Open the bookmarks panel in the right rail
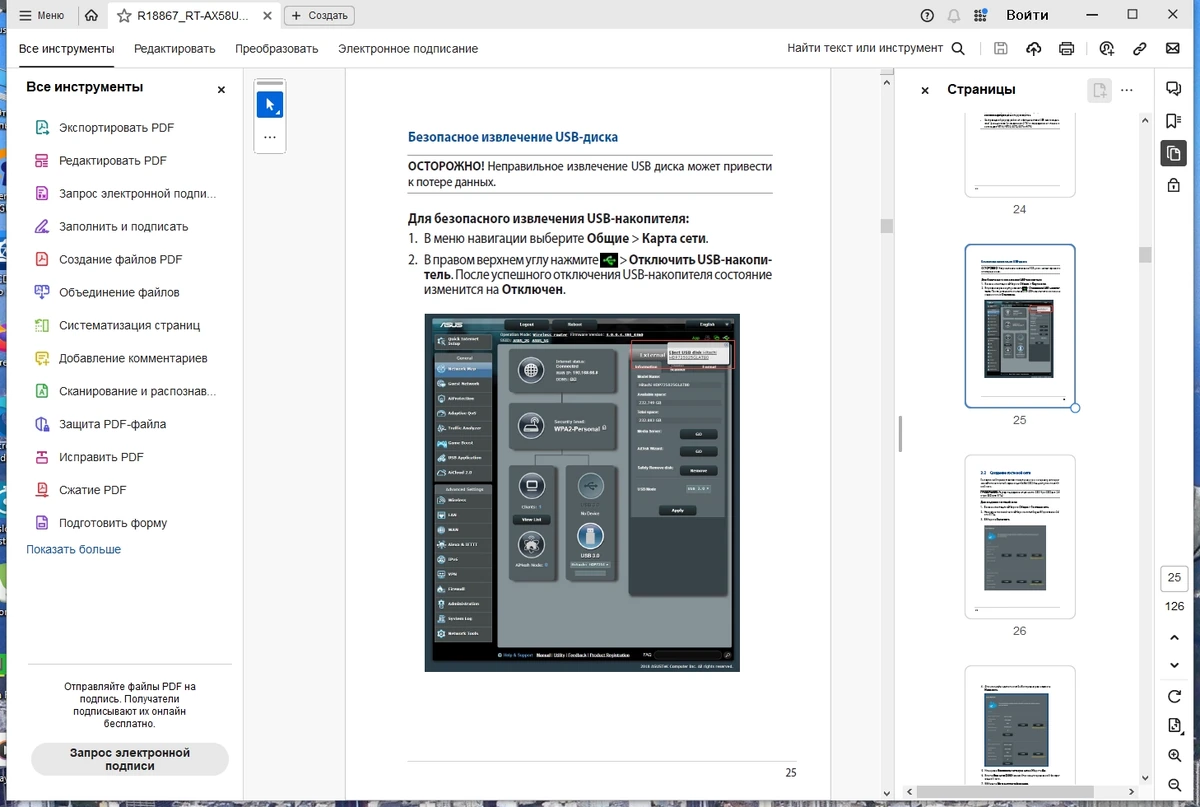This screenshot has width=1200, height=807. tap(1174, 121)
